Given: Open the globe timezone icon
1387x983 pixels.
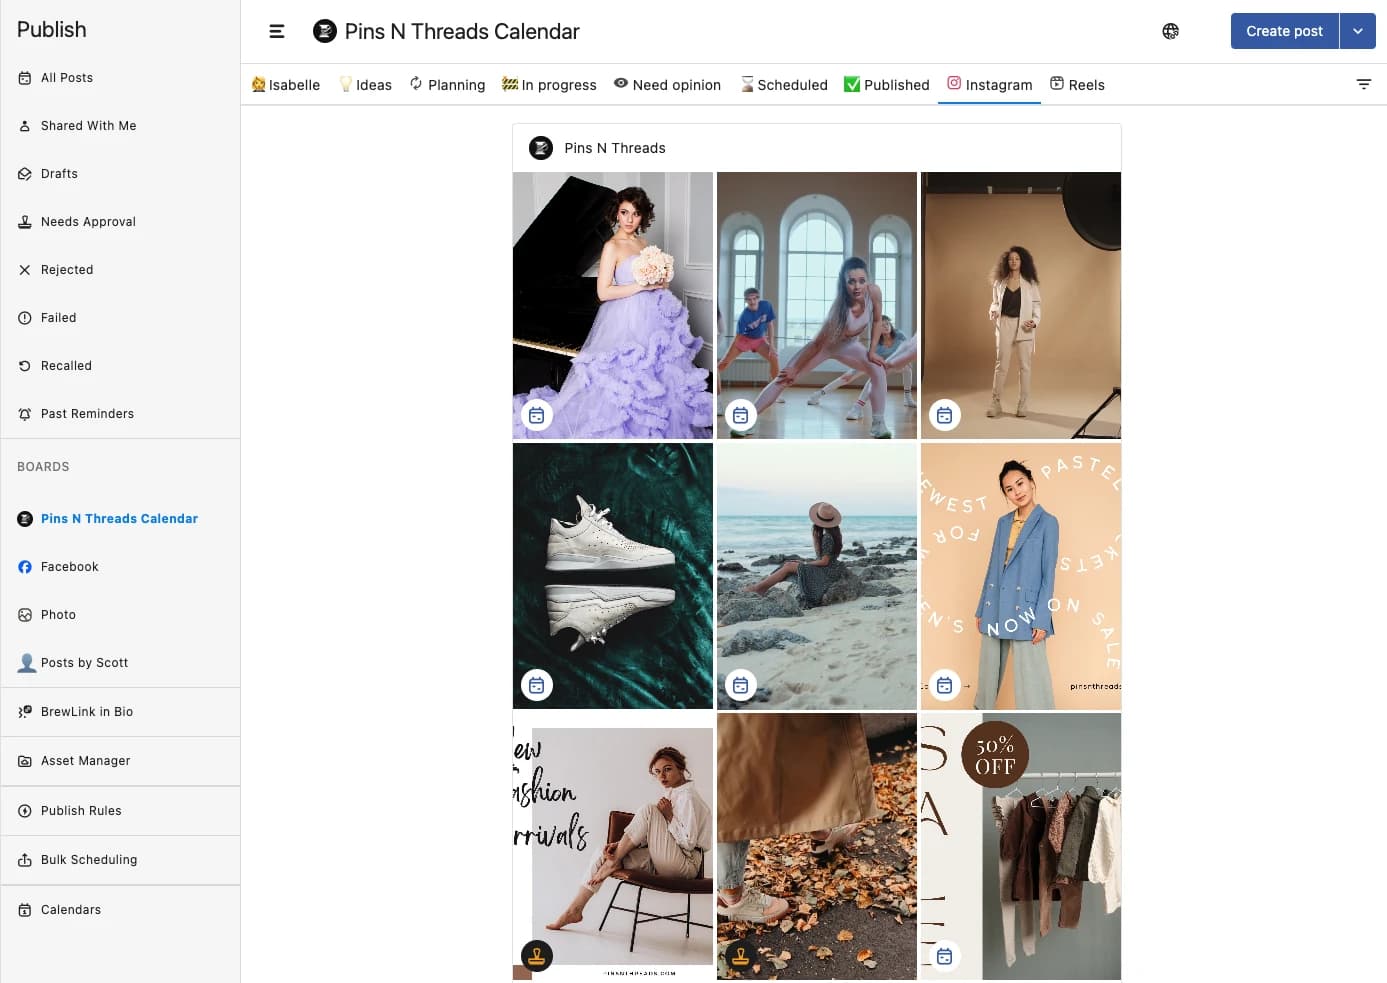Looking at the screenshot, I should (1170, 32).
